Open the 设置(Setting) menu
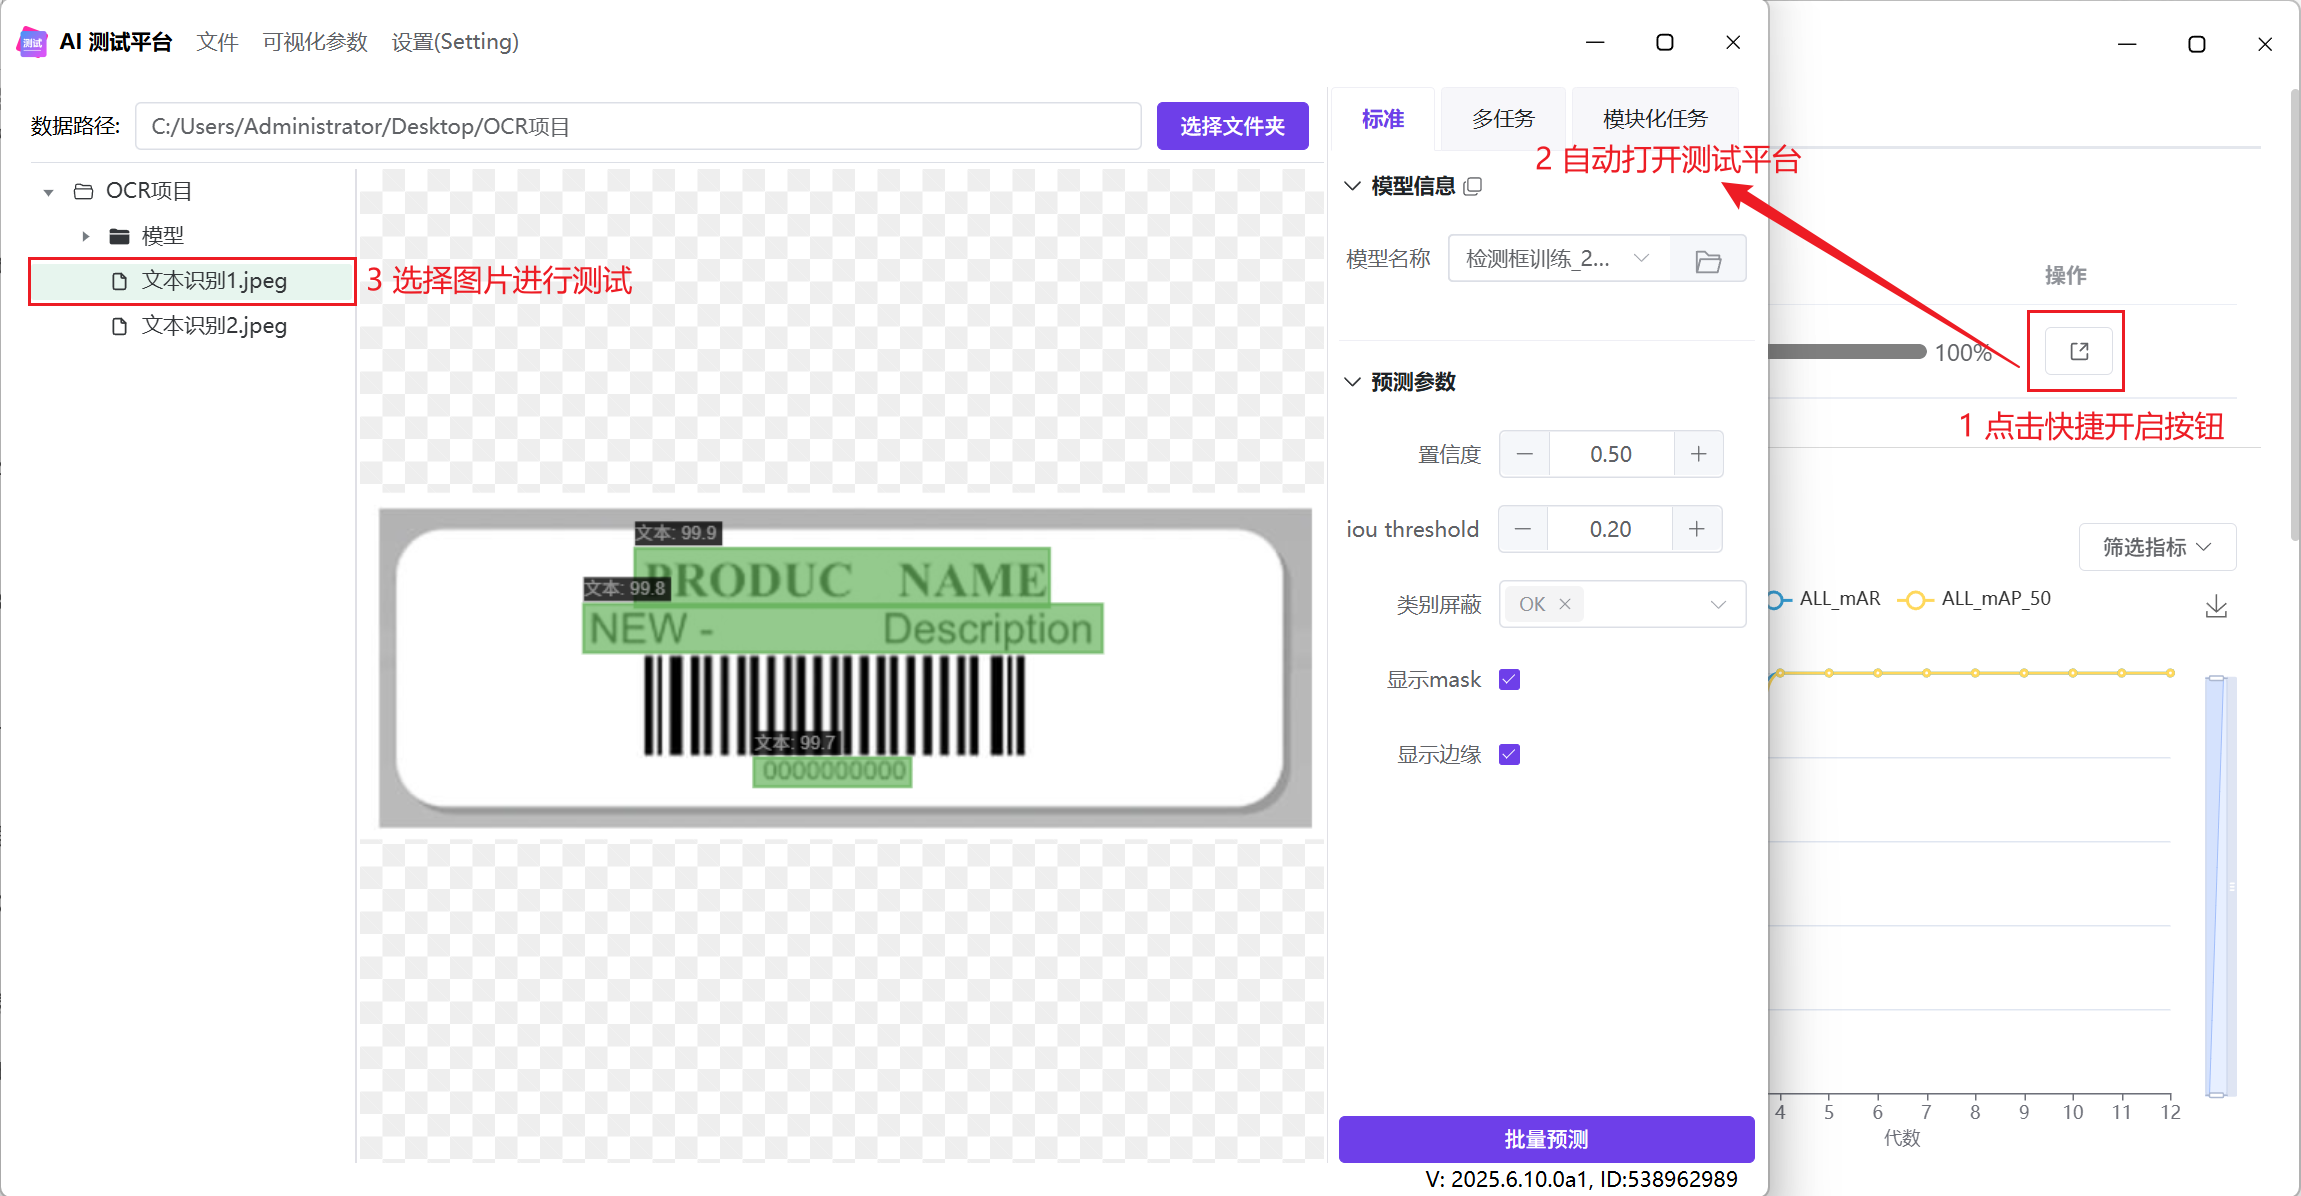The height and width of the screenshot is (1196, 2301). (455, 42)
